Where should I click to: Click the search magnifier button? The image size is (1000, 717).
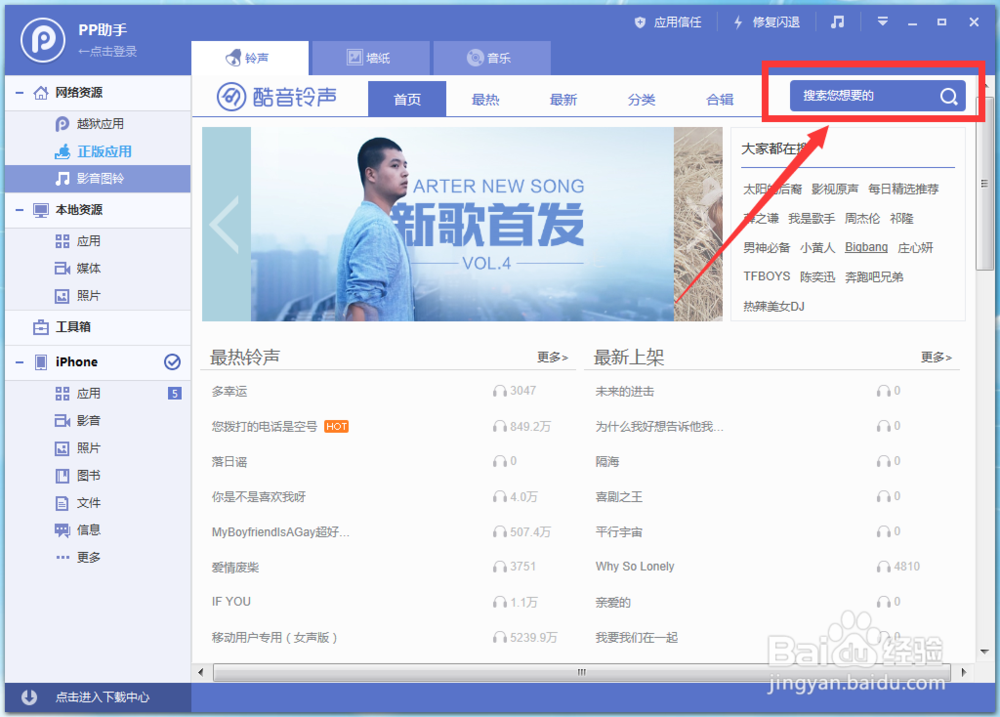tap(949, 96)
